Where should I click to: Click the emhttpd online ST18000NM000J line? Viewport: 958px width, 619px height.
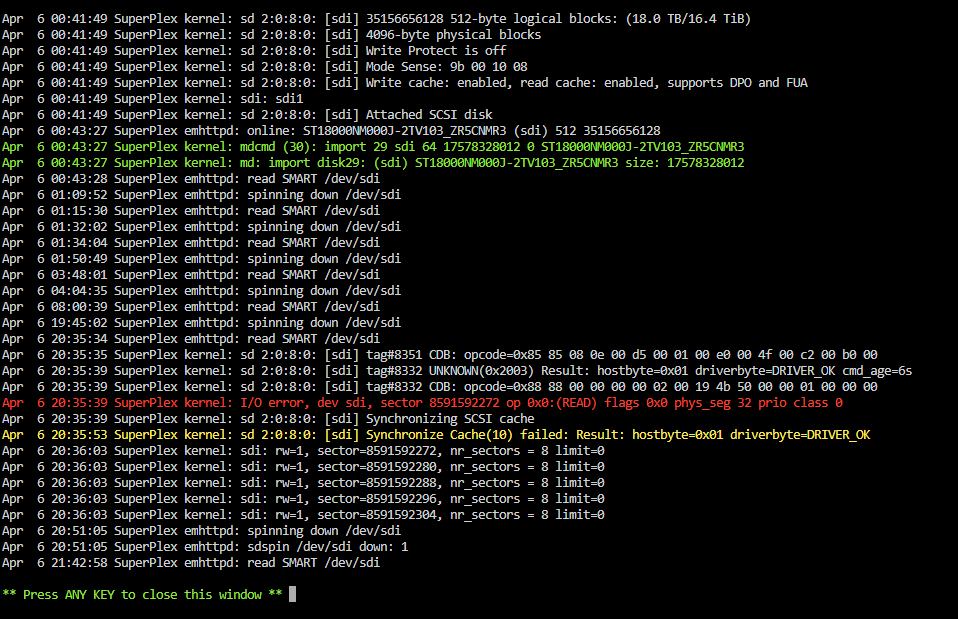point(331,131)
